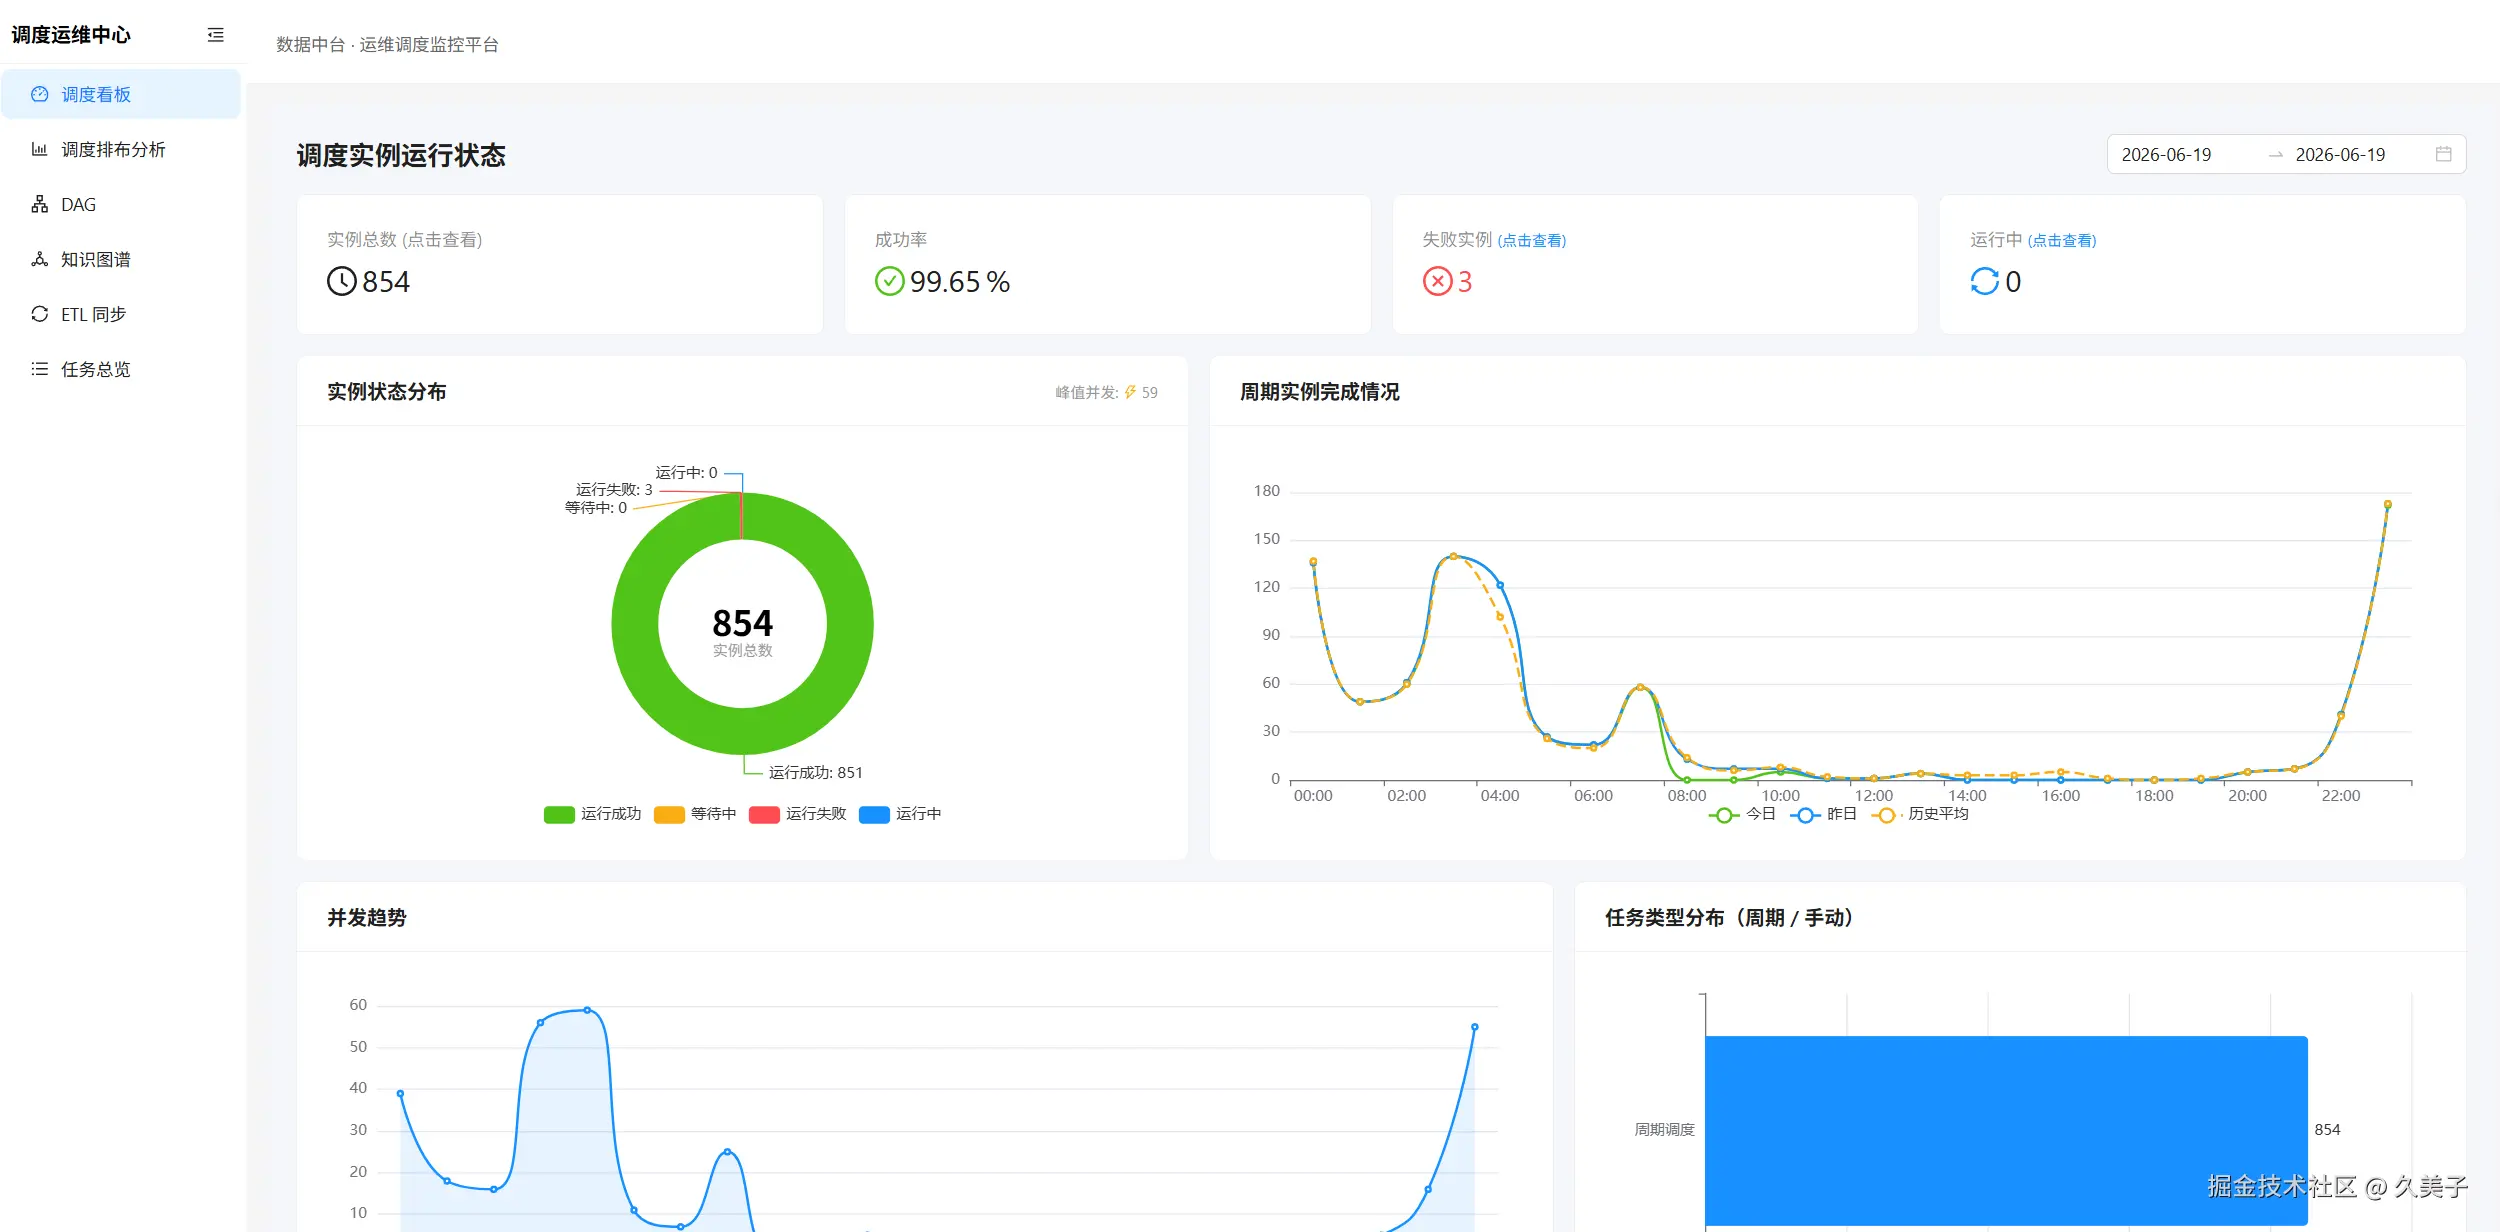Click the 调度实例运行状态 heading
The height and width of the screenshot is (1232, 2500).
pyautogui.click(x=401, y=155)
